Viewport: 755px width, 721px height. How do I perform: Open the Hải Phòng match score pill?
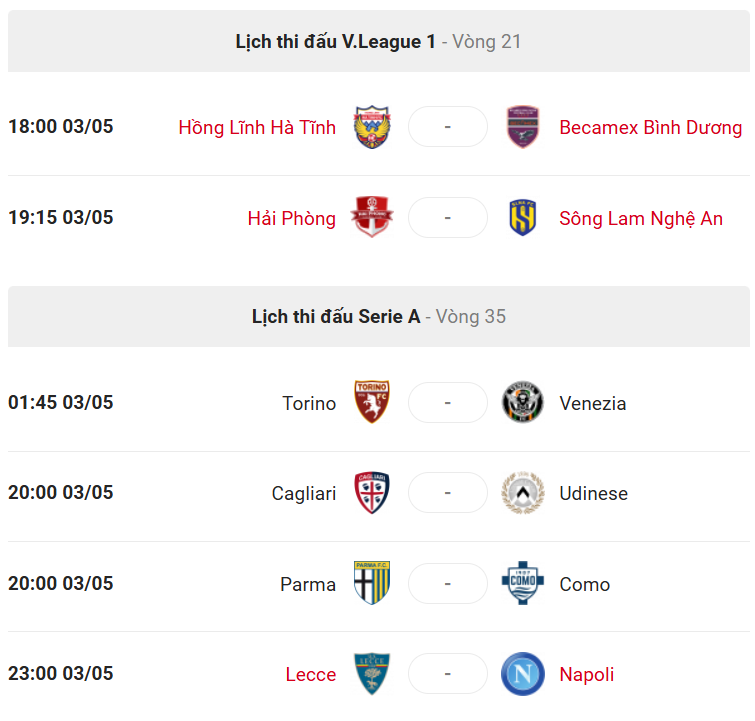(x=448, y=218)
